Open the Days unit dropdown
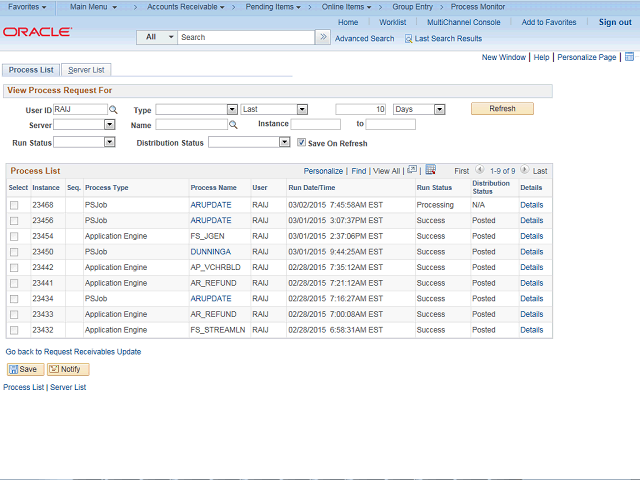This screenshot has height=480, width=640. click(419, 110)
